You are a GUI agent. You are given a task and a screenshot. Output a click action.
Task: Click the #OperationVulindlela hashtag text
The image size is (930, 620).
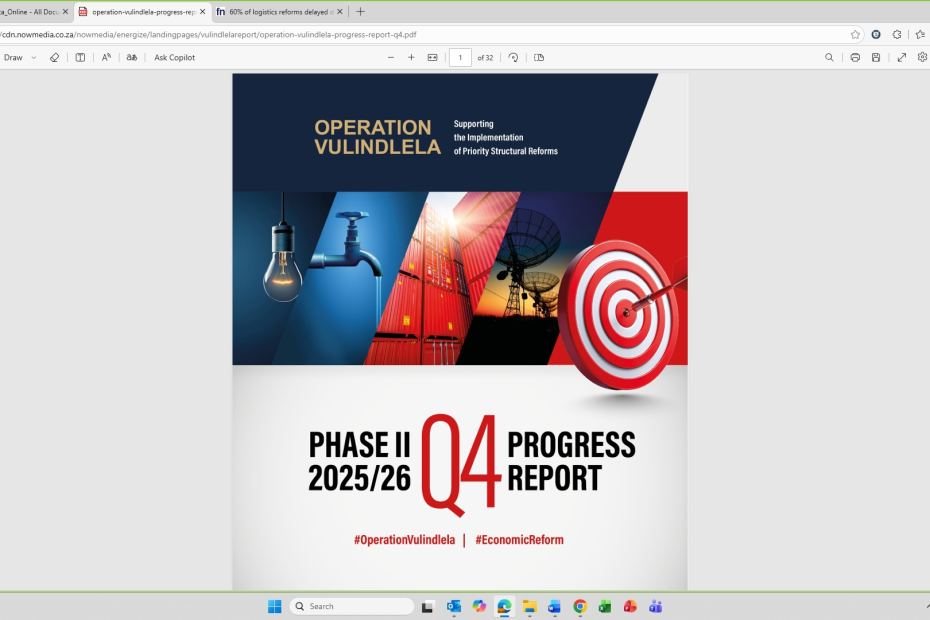(405, 540)
